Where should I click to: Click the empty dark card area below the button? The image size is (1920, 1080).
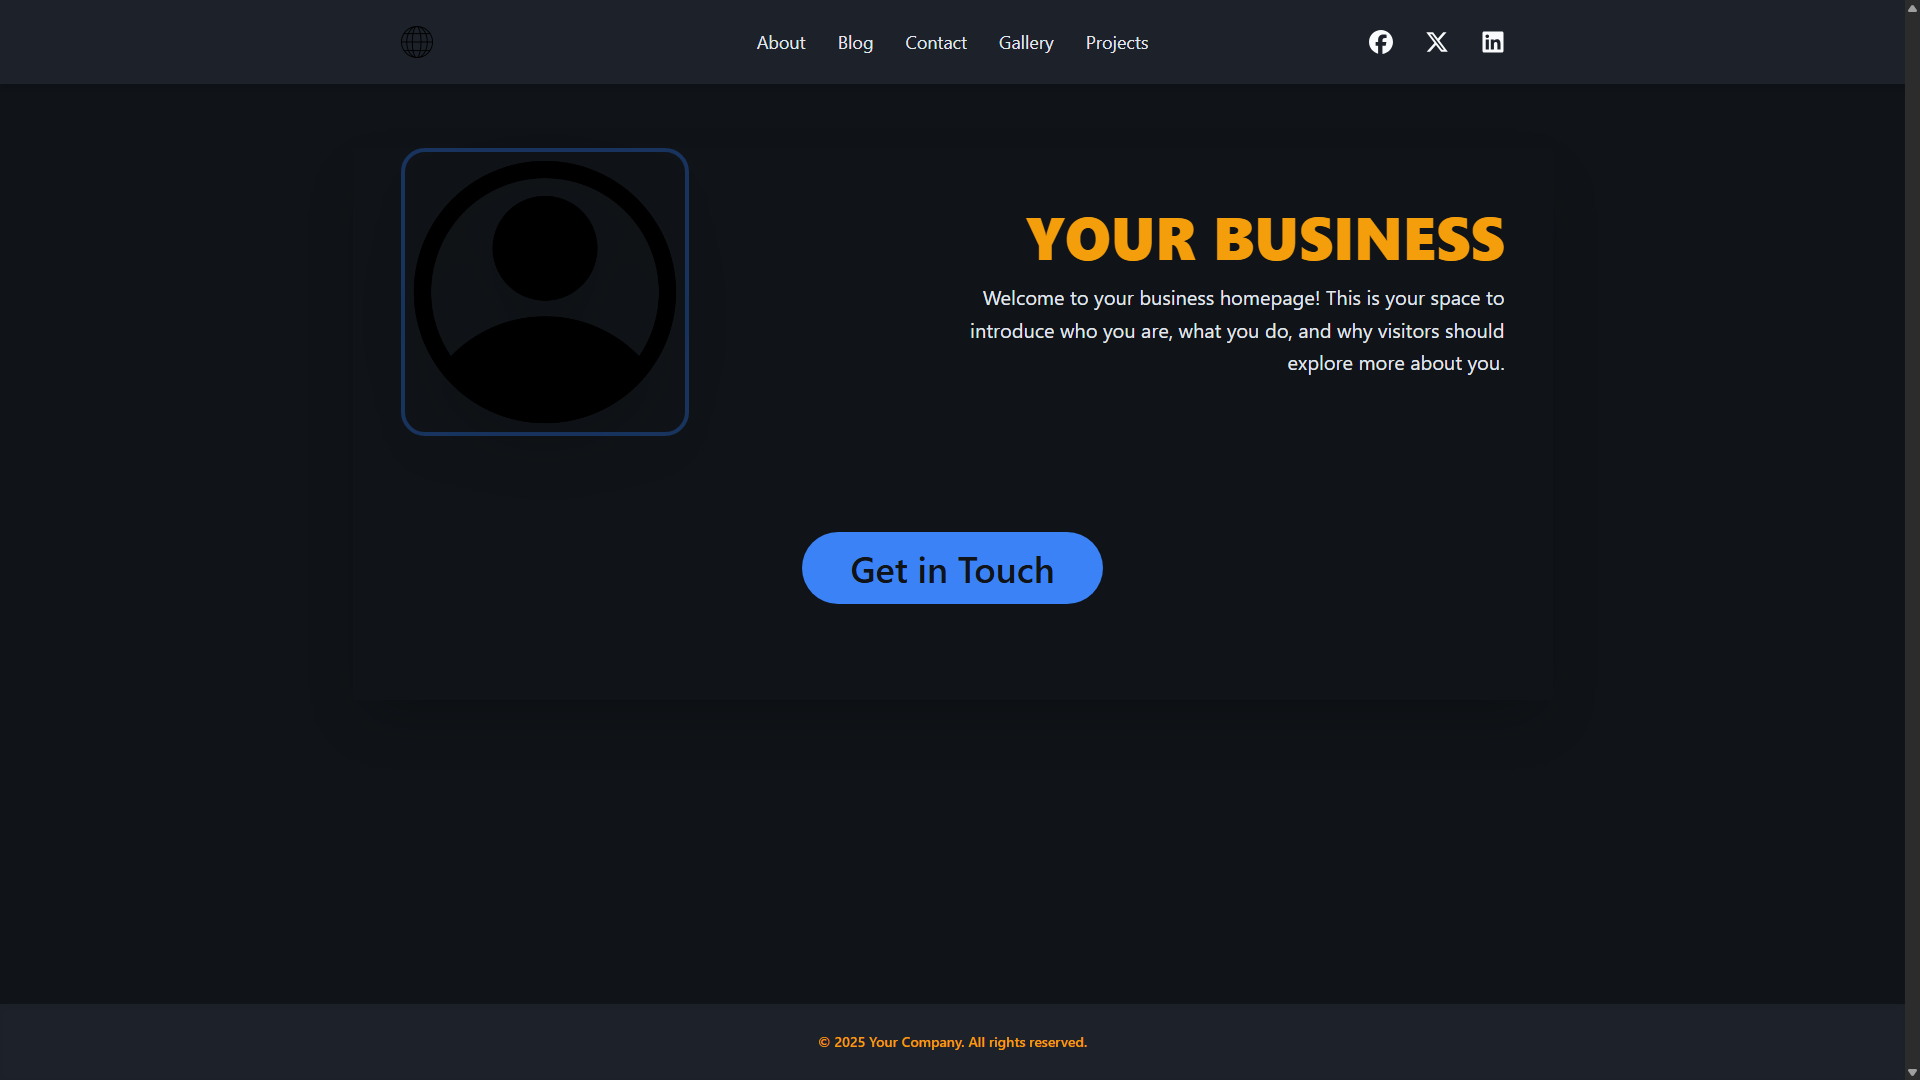(x=952, y=655)
